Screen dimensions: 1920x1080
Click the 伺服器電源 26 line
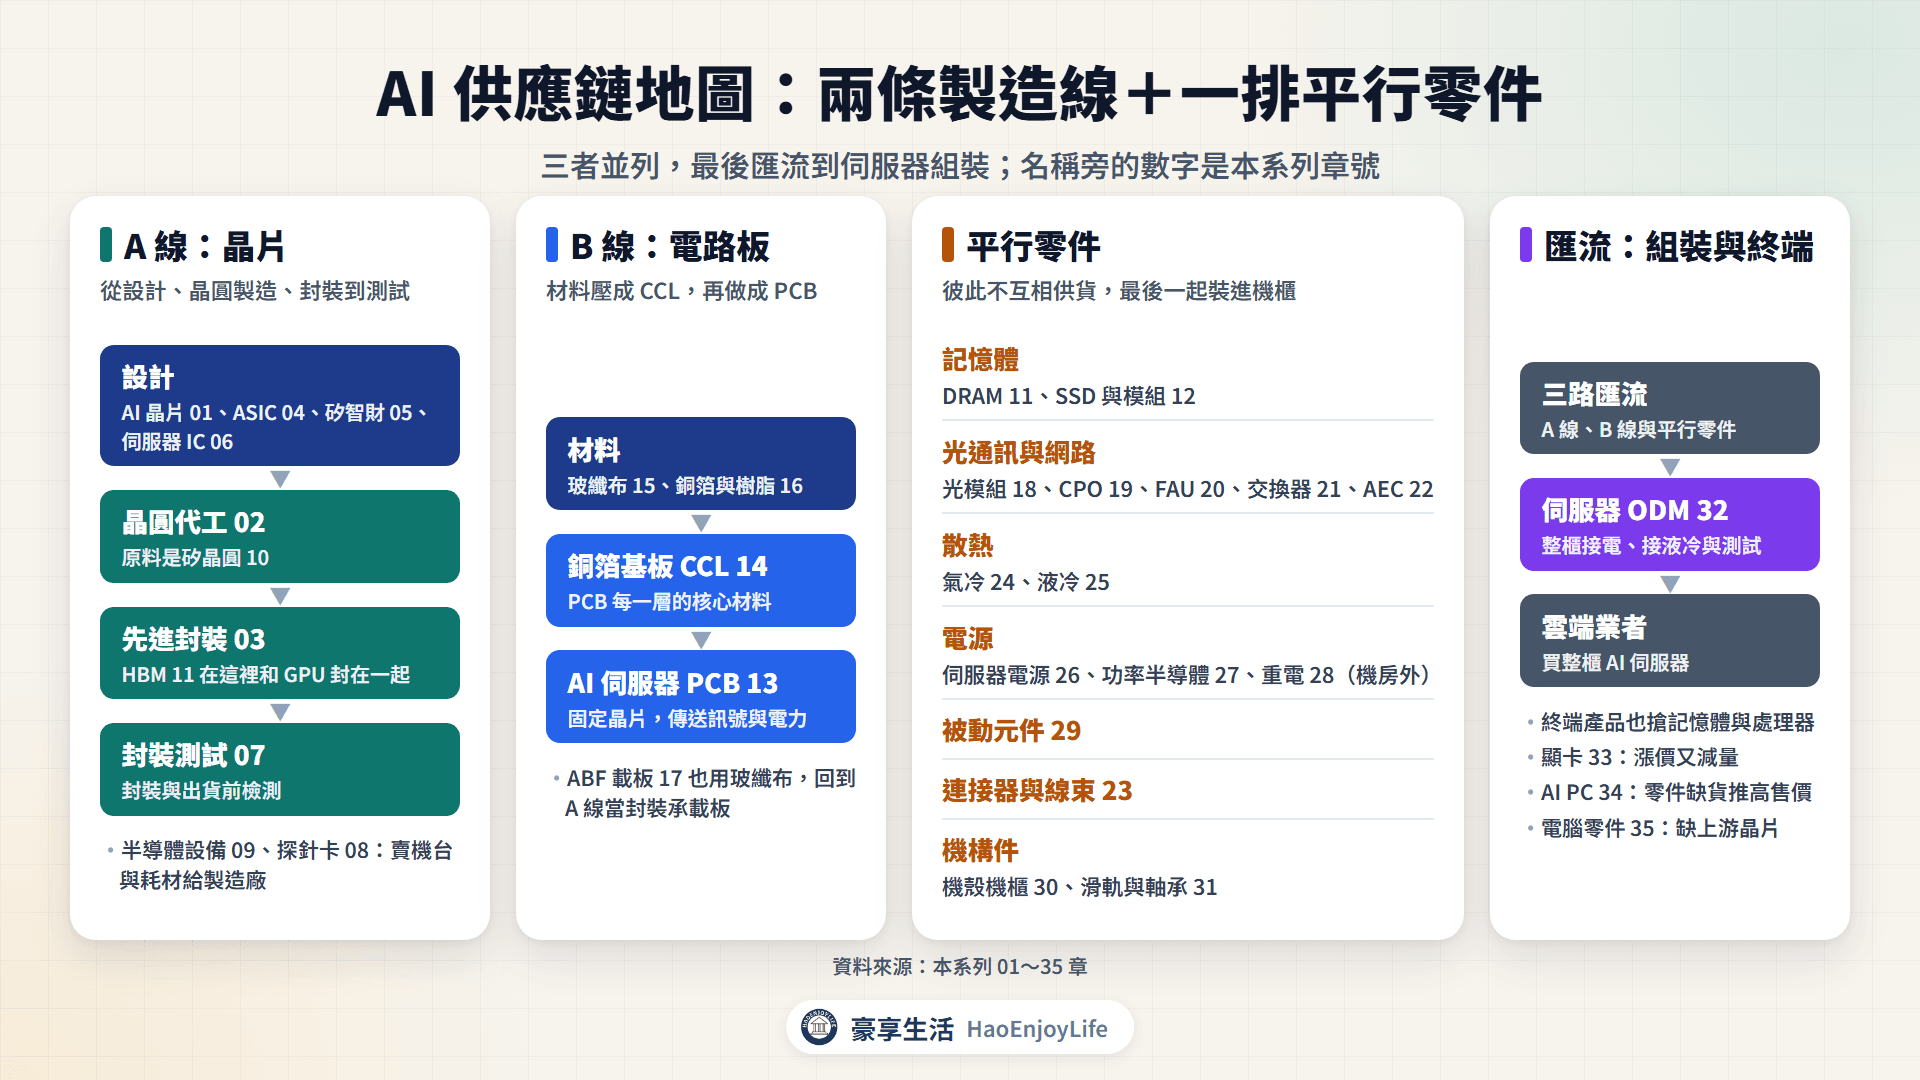(1189, 675)
